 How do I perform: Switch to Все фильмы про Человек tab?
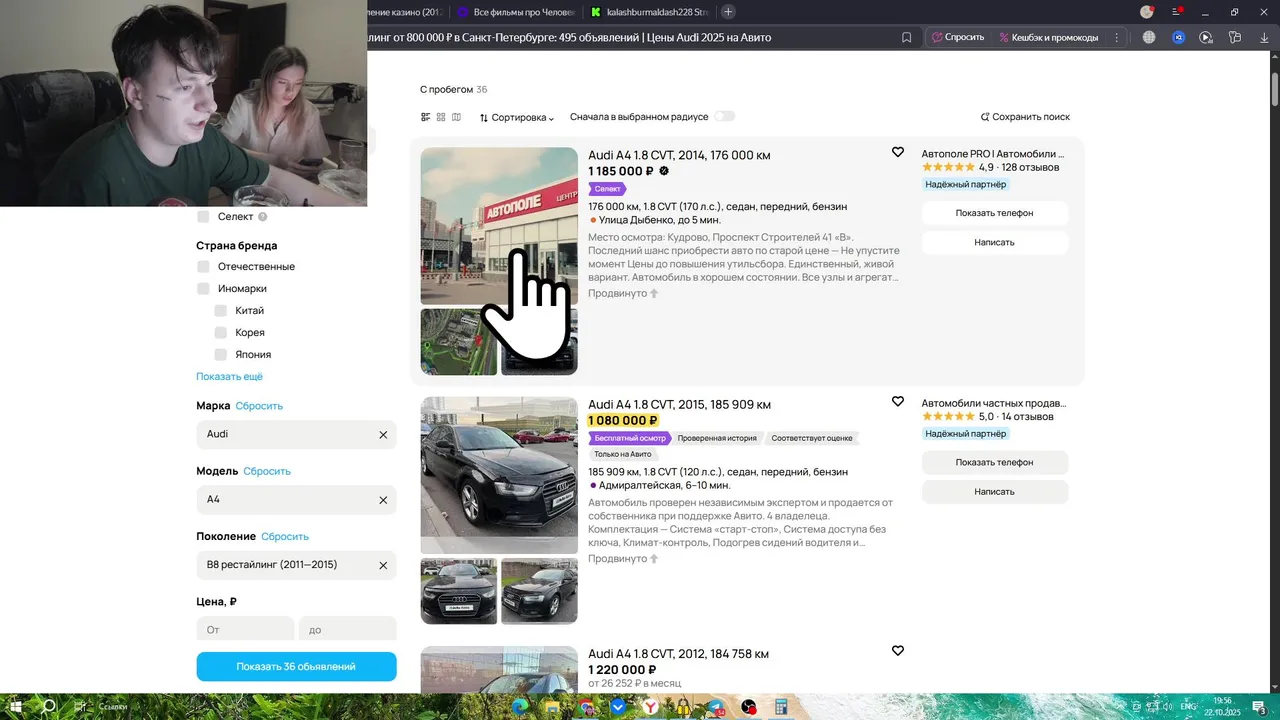pos(517,12)
